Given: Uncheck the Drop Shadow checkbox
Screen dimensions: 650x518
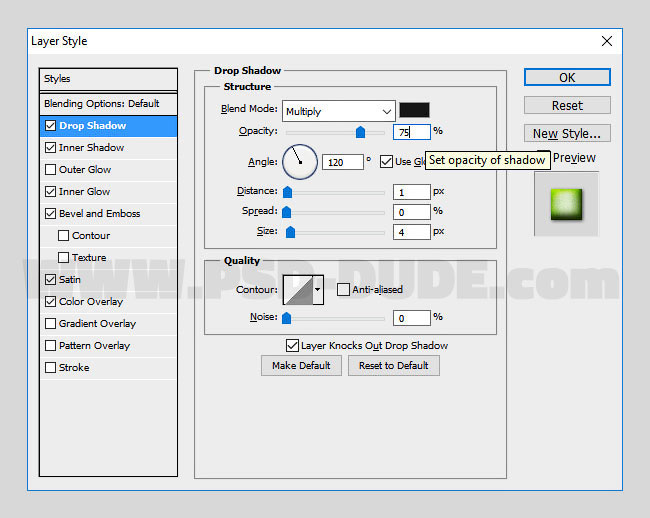Looking at the screenshot, I should tap(51, 126).
